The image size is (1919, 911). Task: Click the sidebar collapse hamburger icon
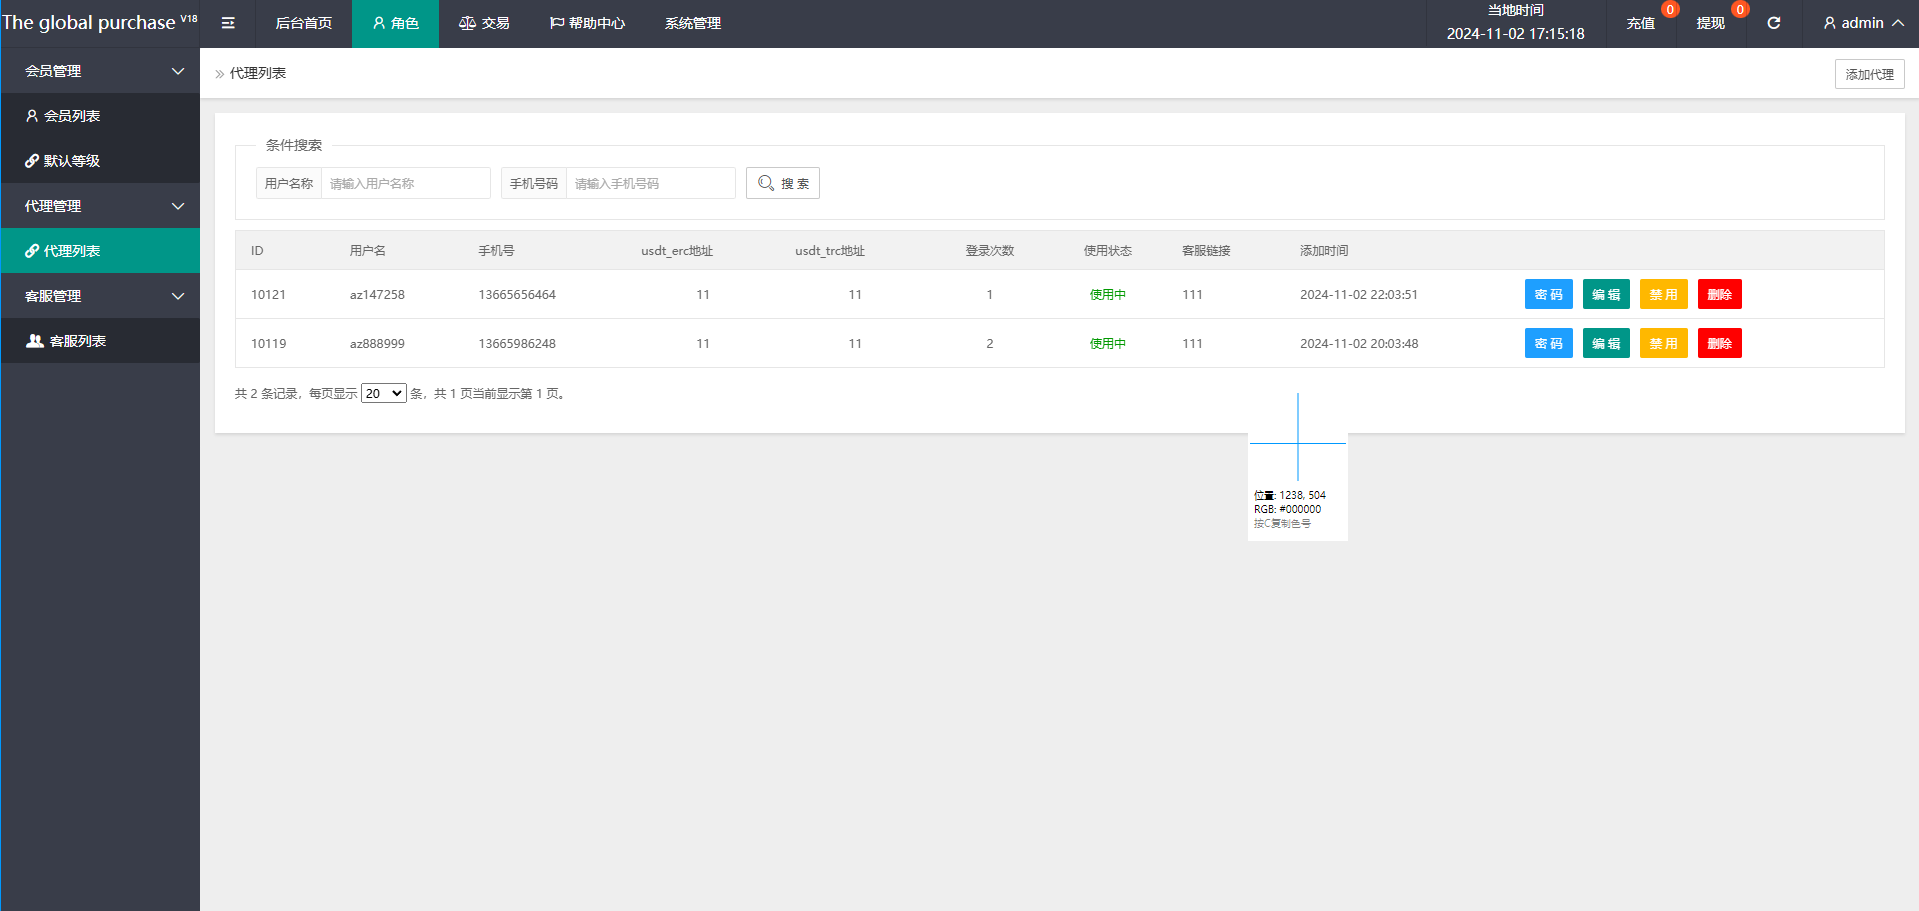[x=228, y=23]
